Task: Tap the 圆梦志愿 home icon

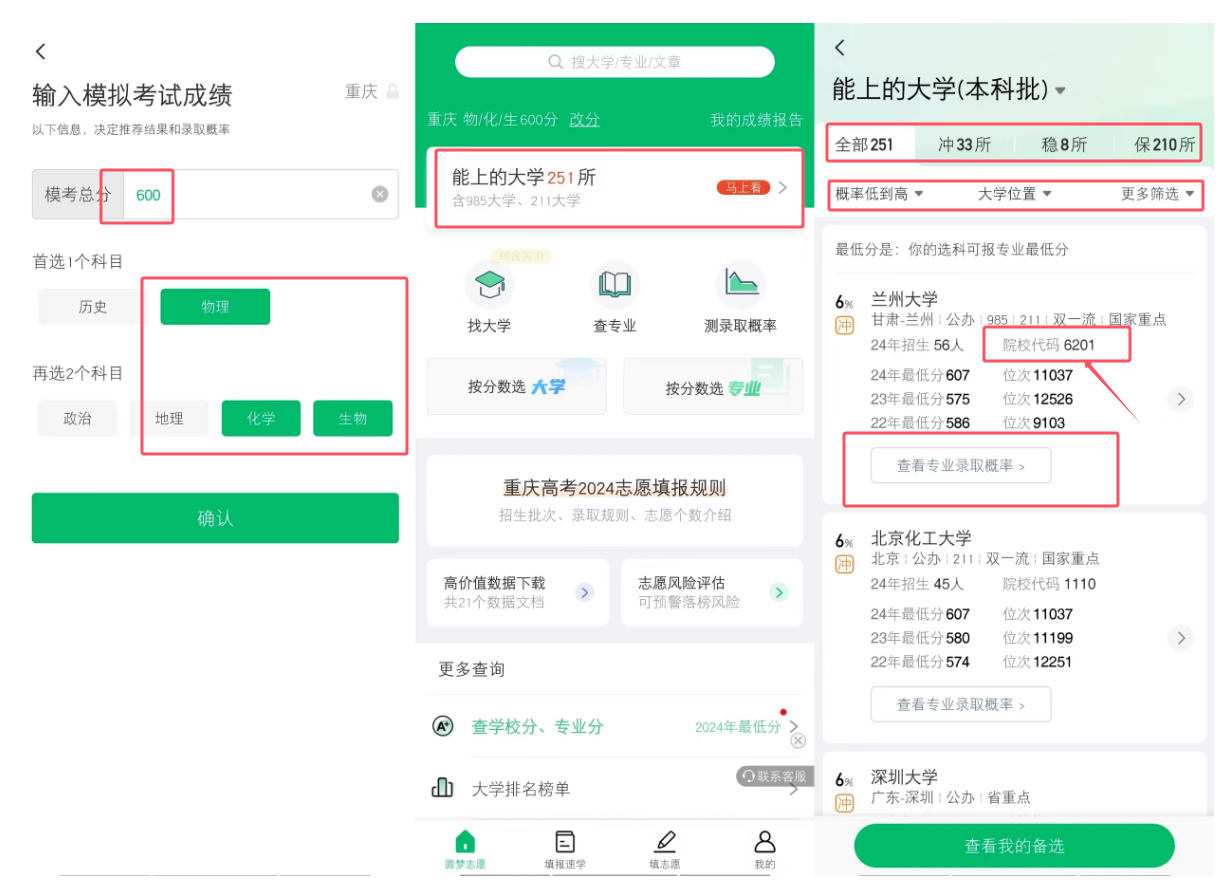Action: click(x=465, y=842)
